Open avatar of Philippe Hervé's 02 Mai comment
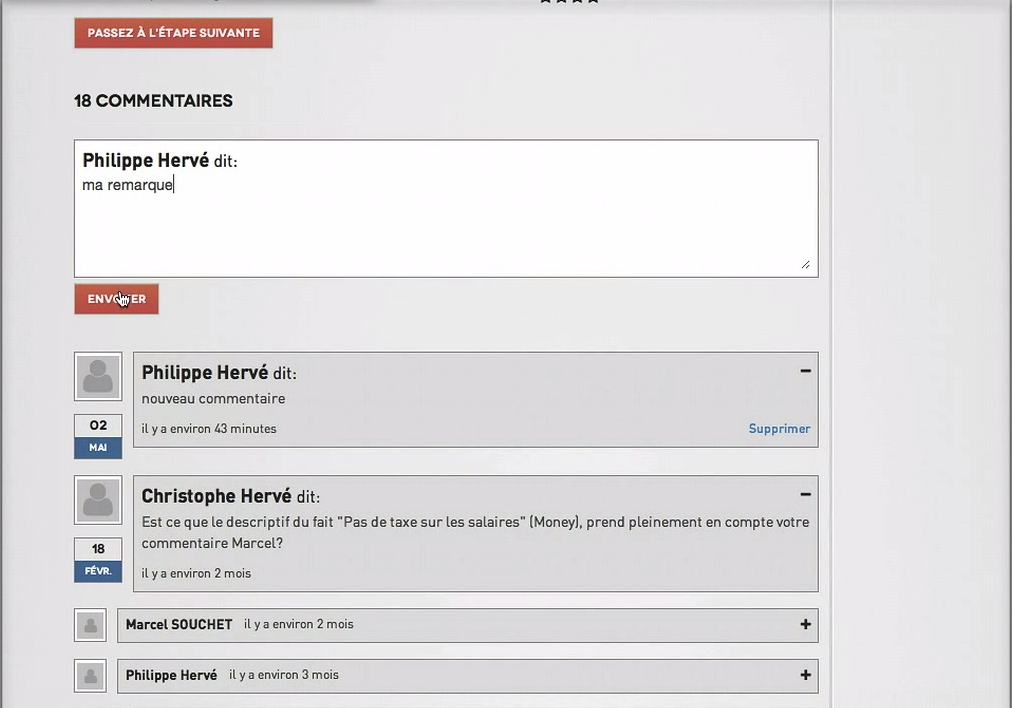The width and height of the screenshot is (1012, 708). 98,376
